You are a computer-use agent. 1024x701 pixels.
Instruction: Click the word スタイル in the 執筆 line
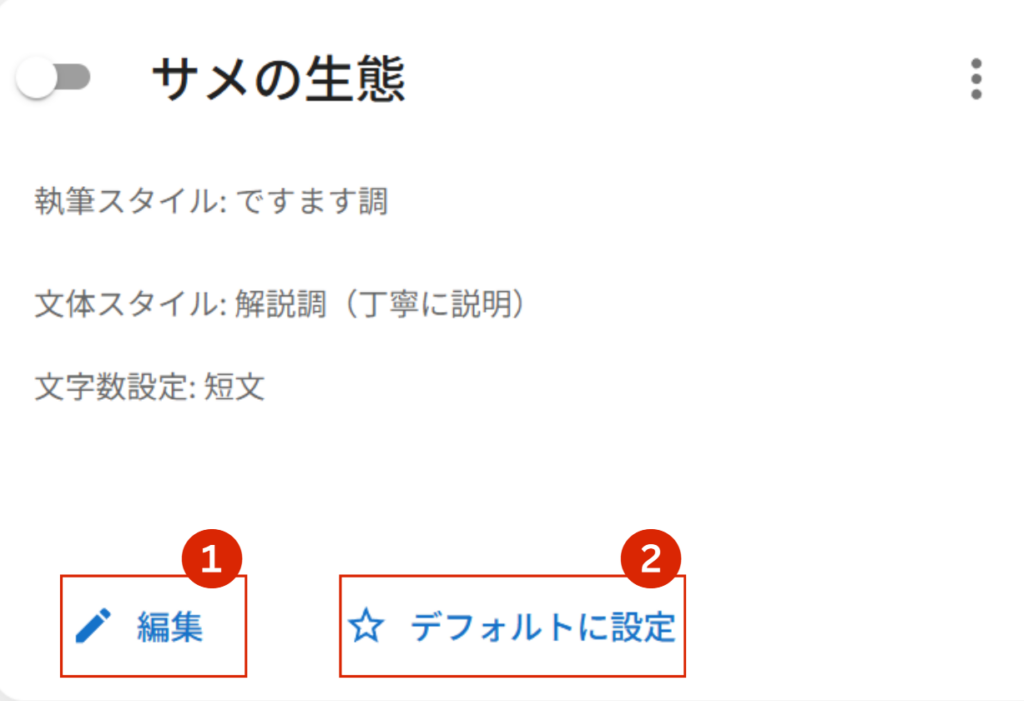[x=159, y=201]
